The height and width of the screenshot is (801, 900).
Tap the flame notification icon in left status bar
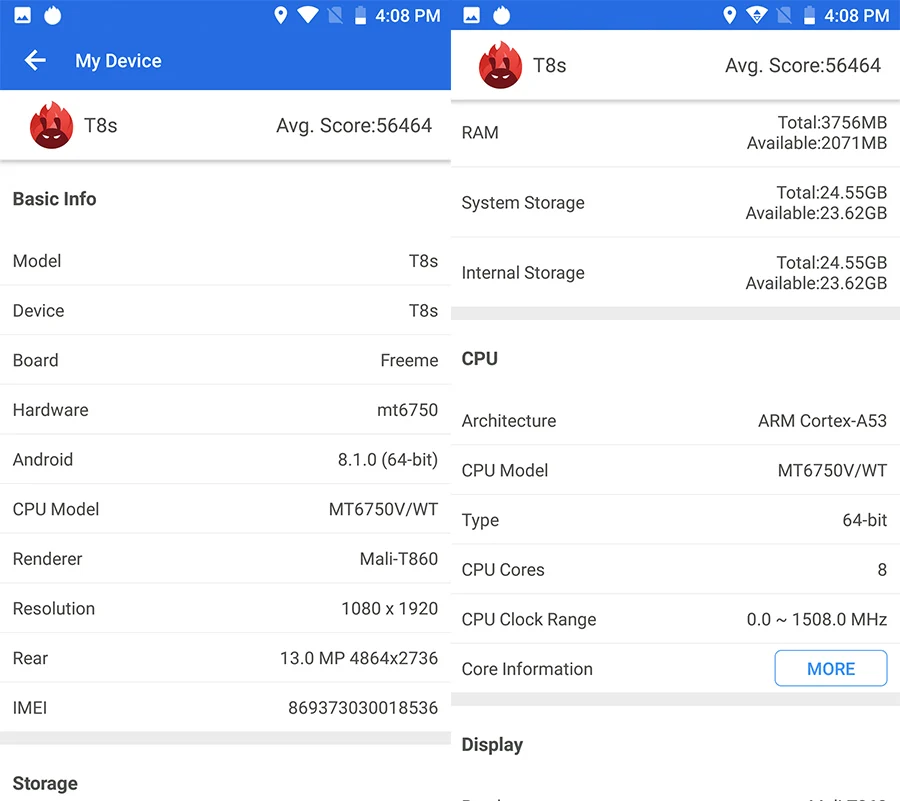53,15
